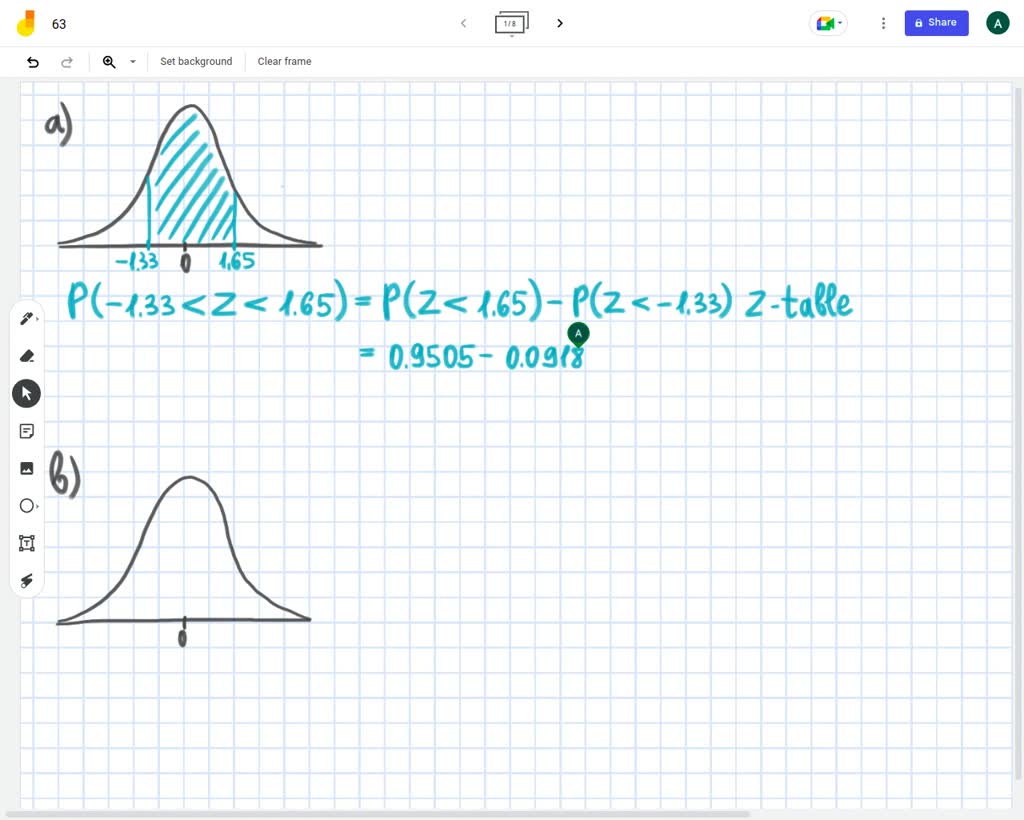Choose the Select arrow tool
Viewport: 1024px width, 820px height.
pos(27,394)
